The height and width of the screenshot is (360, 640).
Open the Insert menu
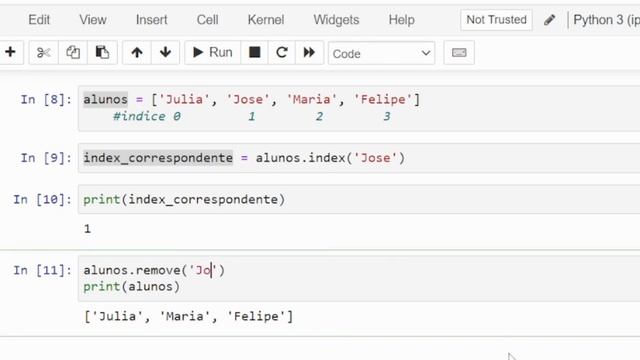coord(151,20)
